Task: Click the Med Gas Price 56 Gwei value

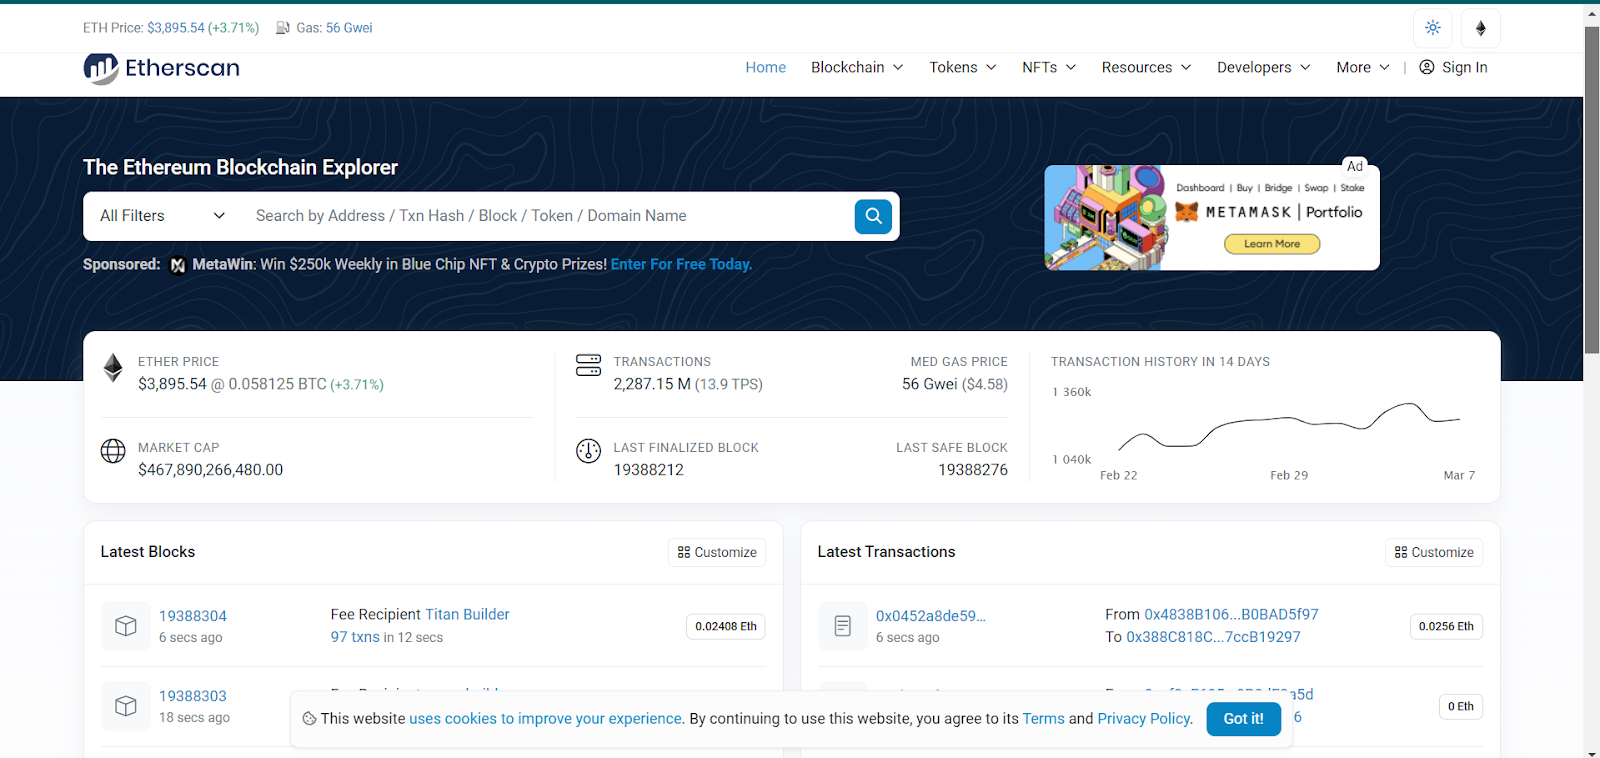Action: click(x=930, y=384)
